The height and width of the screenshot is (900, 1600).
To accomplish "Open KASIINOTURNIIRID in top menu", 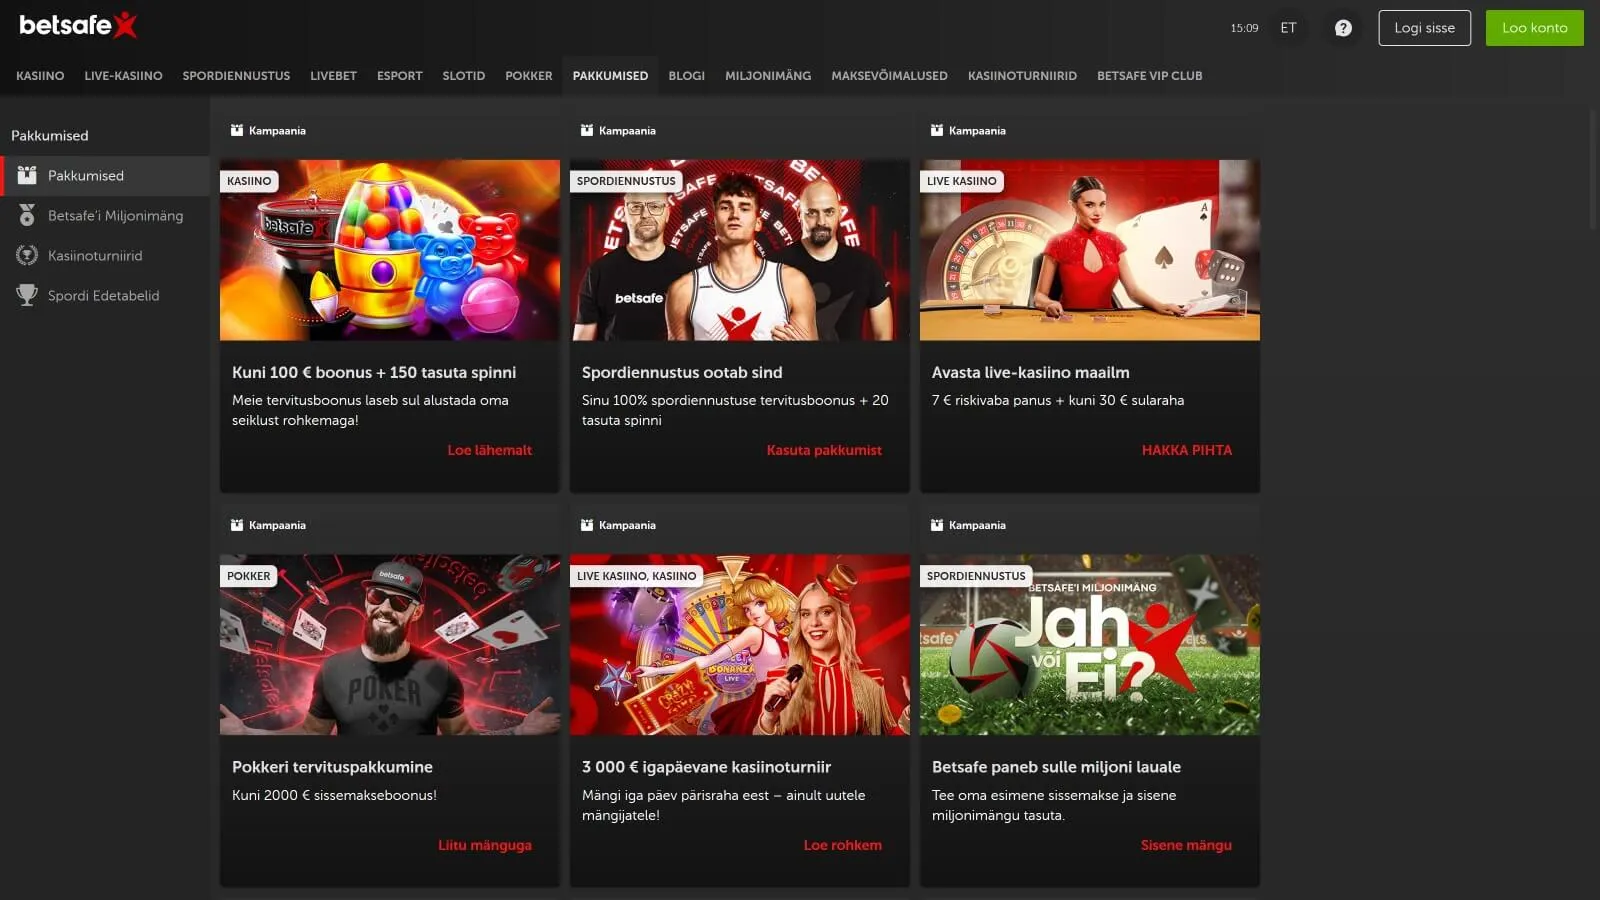I will [1022, 76].
